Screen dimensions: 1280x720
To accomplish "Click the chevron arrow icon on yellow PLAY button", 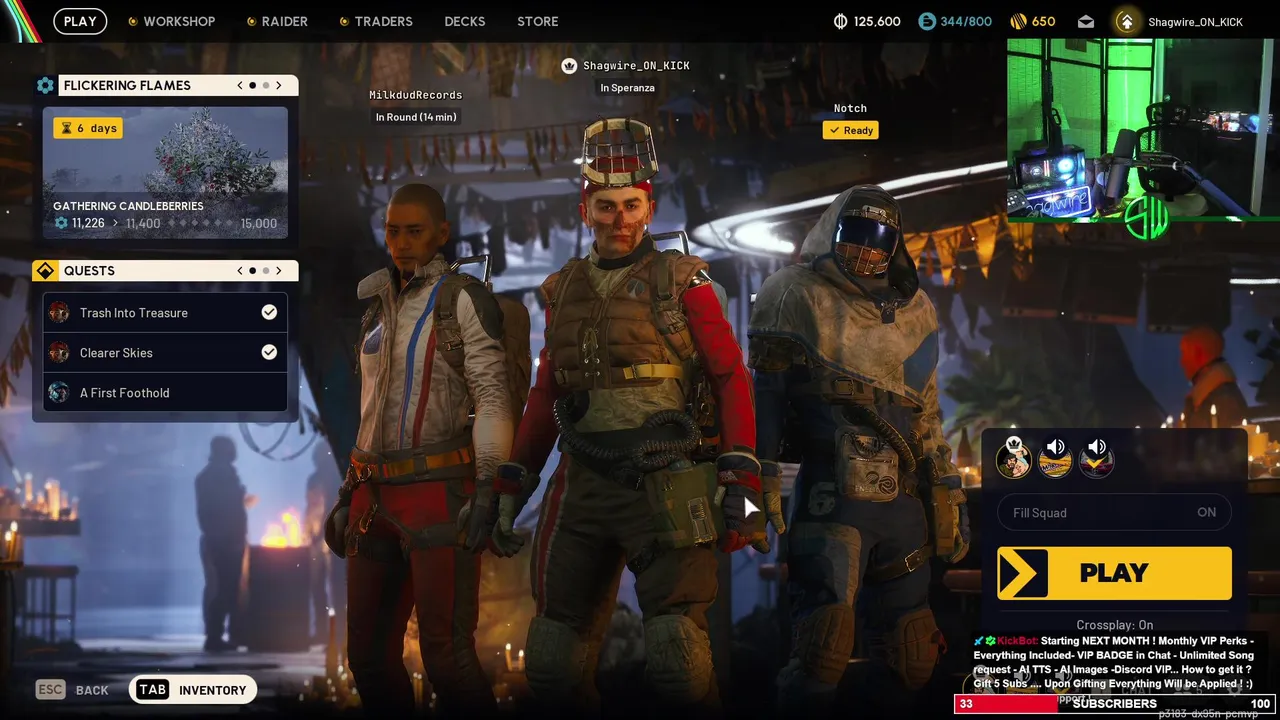I will (1022, 573).
